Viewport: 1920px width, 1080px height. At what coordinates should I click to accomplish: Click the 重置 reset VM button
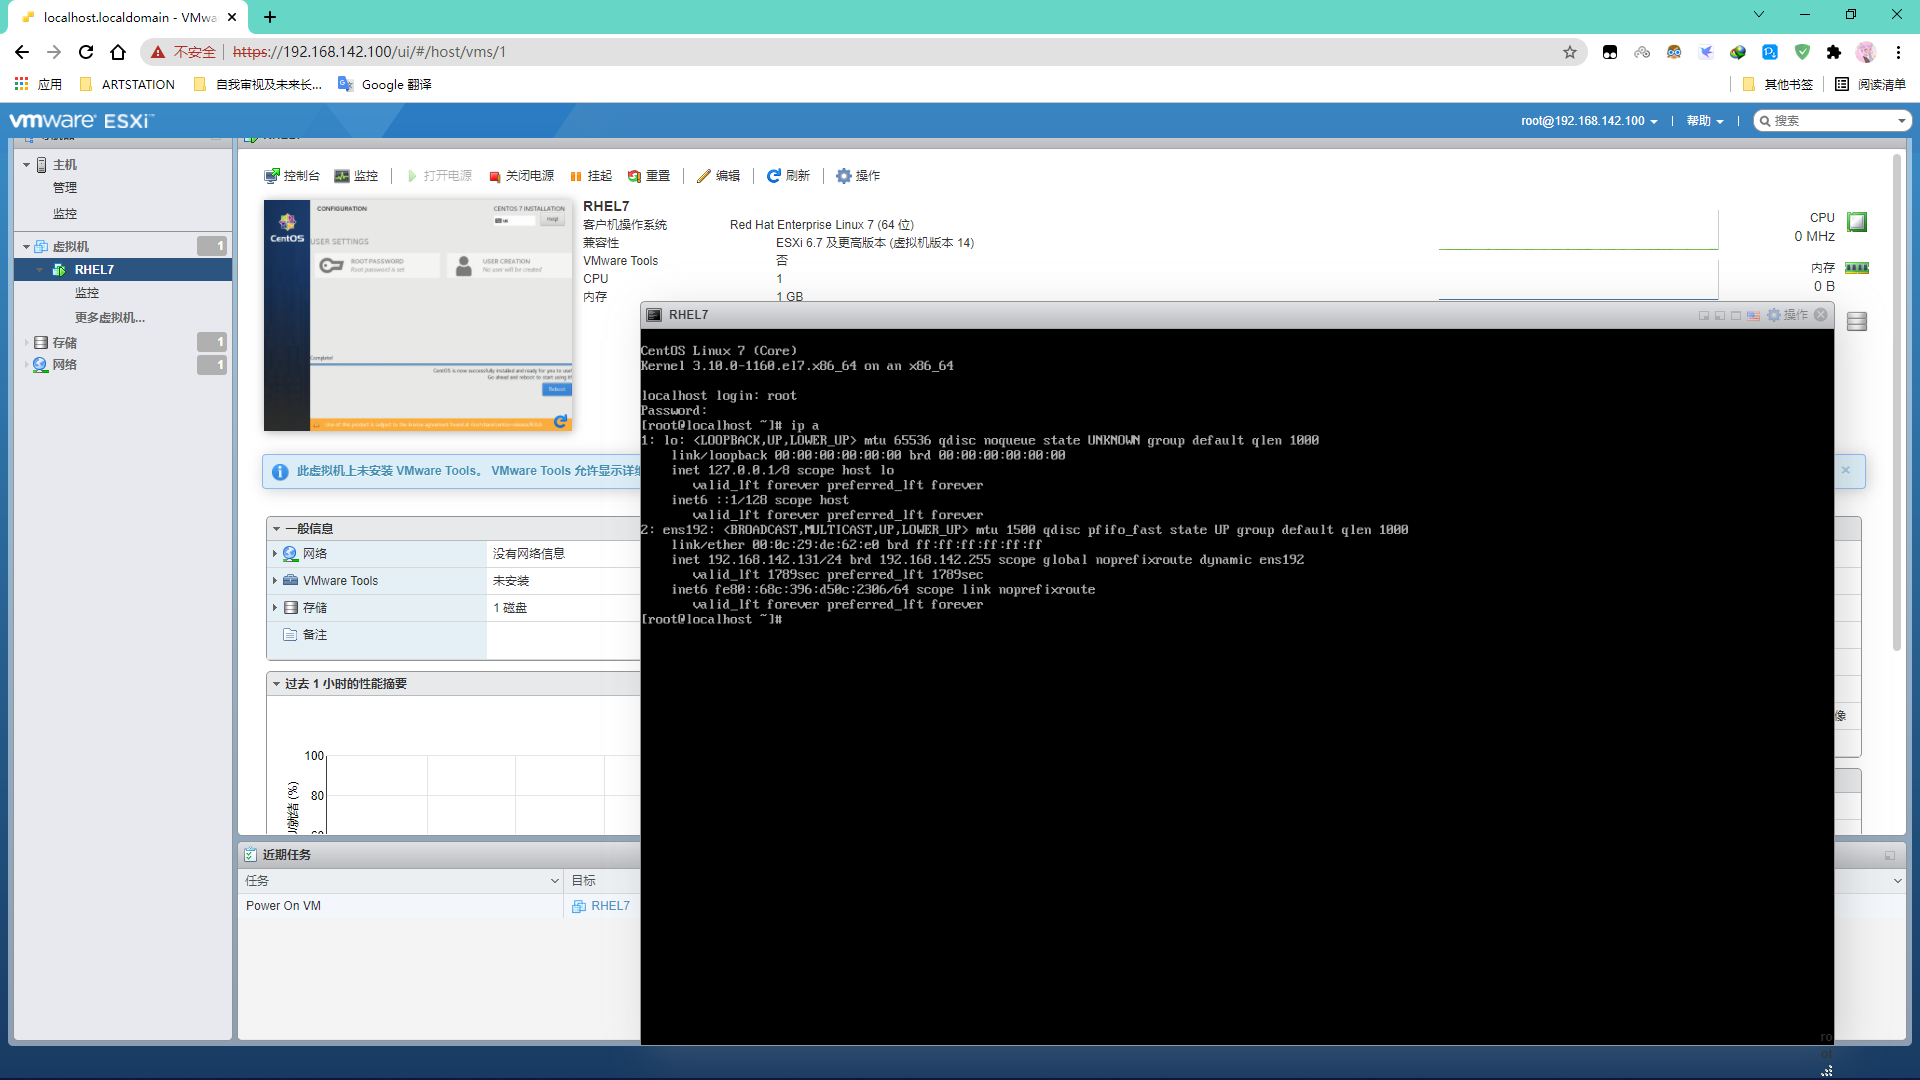pyautogui.click(x=648, y=176)
